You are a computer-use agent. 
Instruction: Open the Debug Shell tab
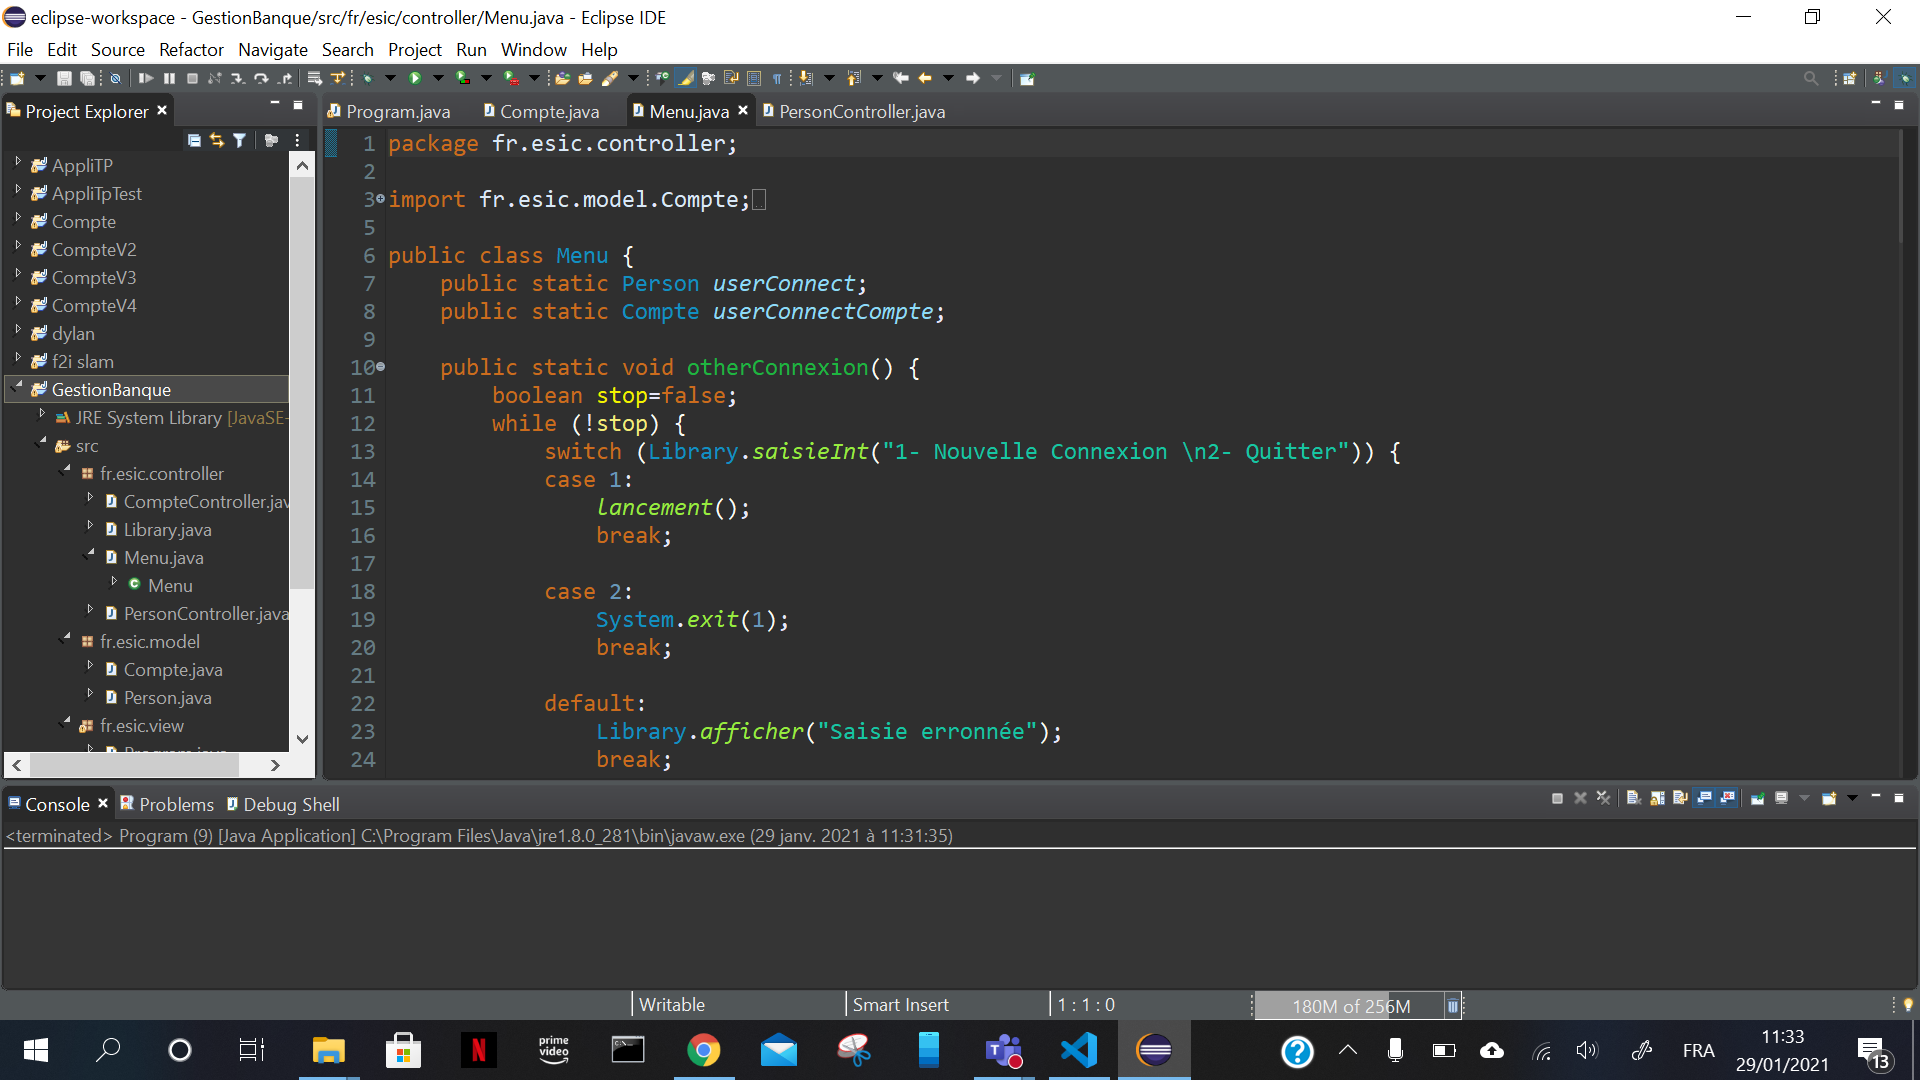pos(283,805)
